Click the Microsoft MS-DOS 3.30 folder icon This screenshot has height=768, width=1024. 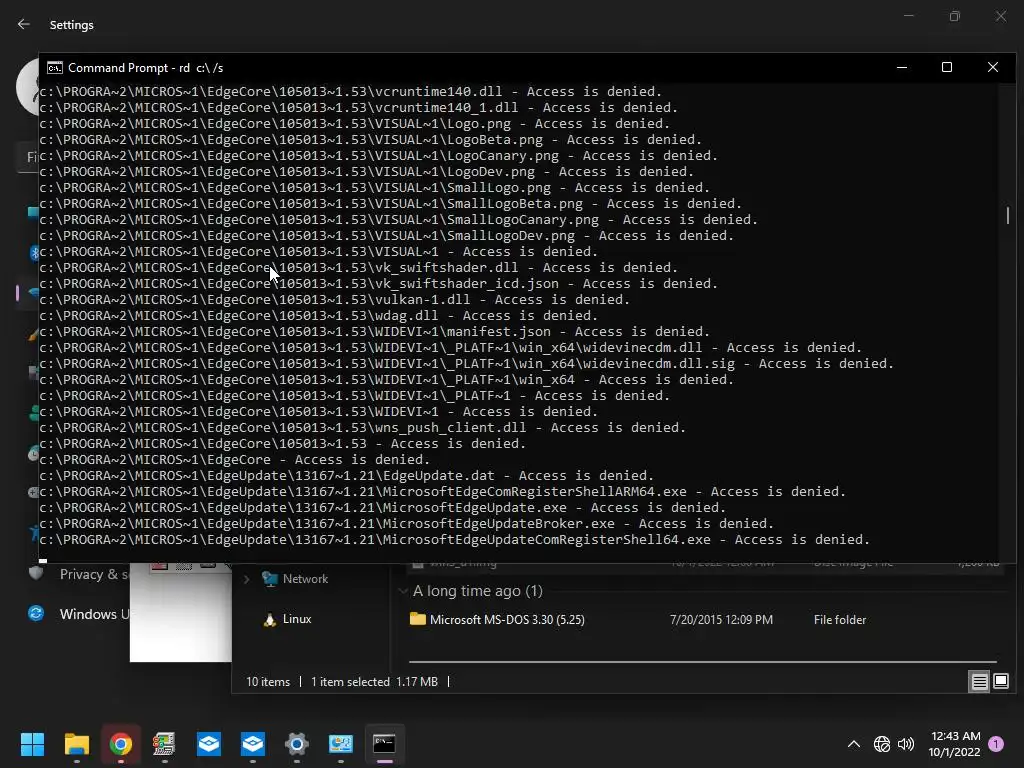click(417, 619)
